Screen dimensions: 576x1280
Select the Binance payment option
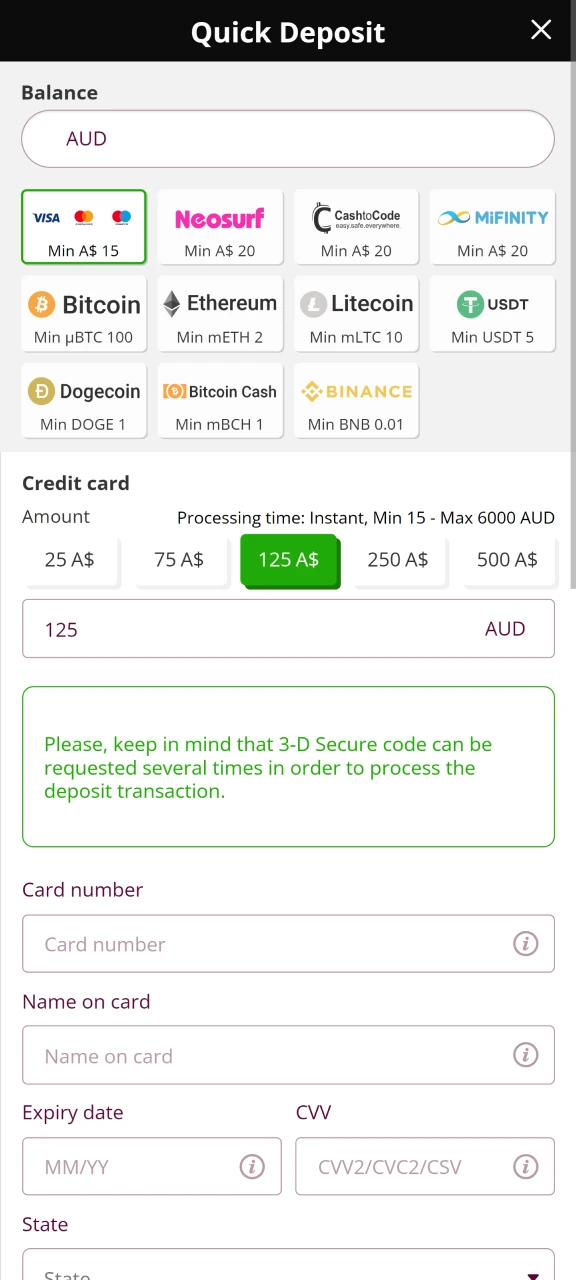[356, 400]
